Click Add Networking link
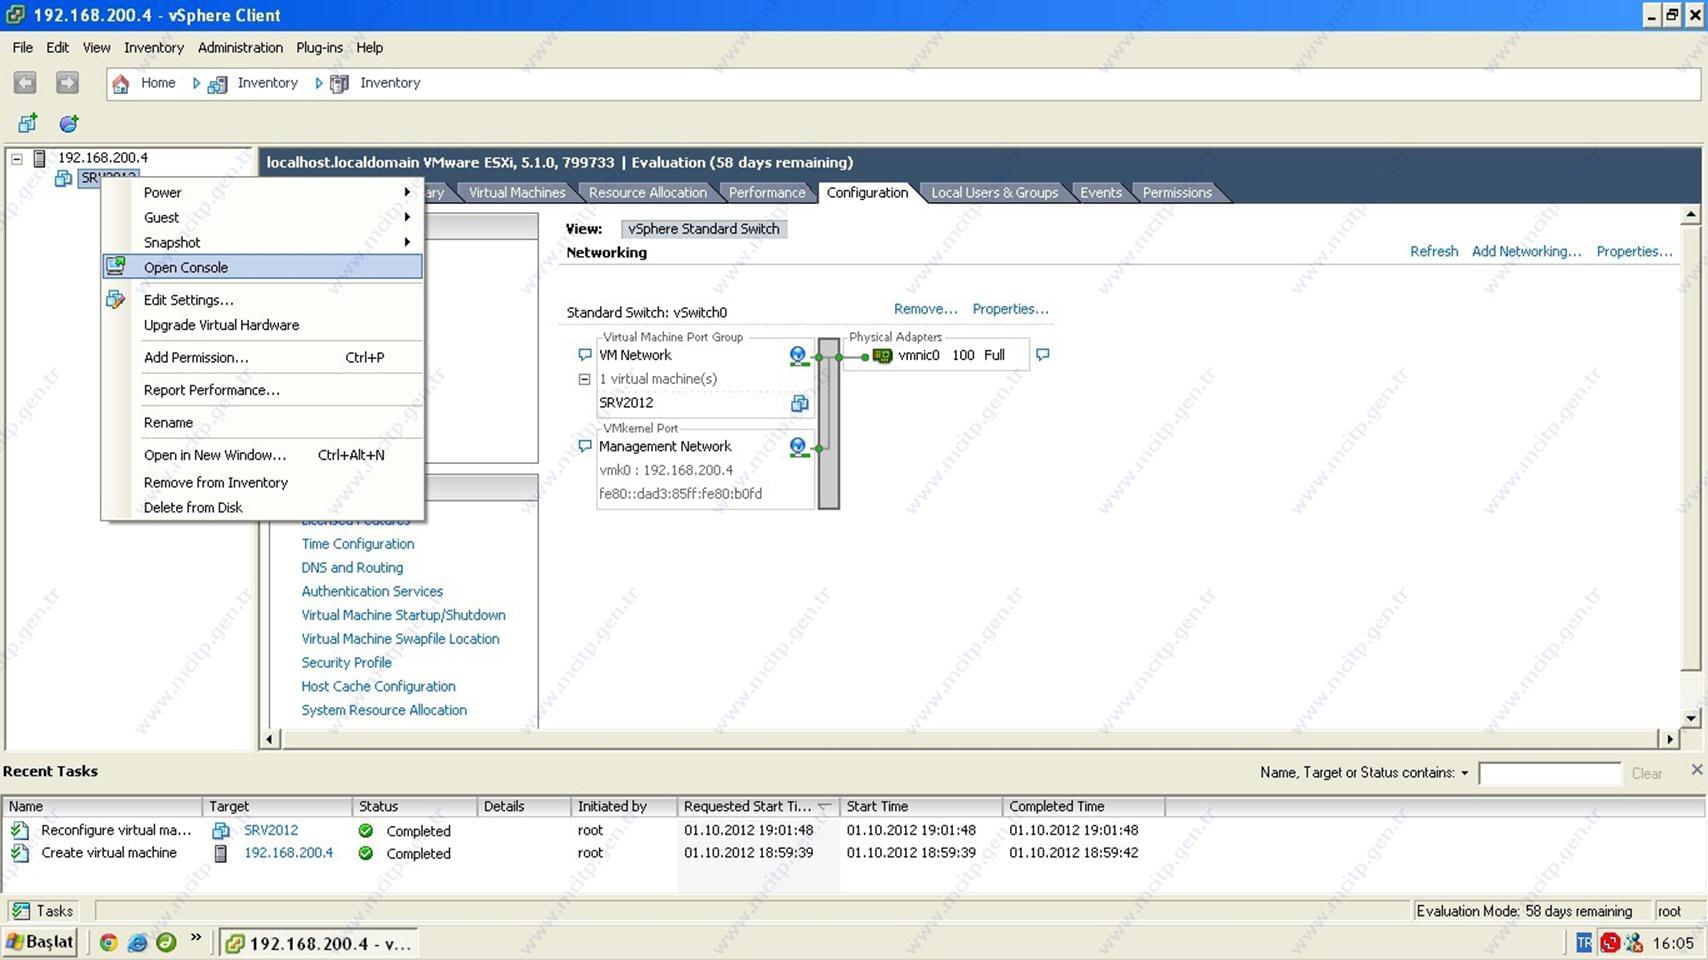This screenshot has height=960, width=1708. (x=1526, y=251)
